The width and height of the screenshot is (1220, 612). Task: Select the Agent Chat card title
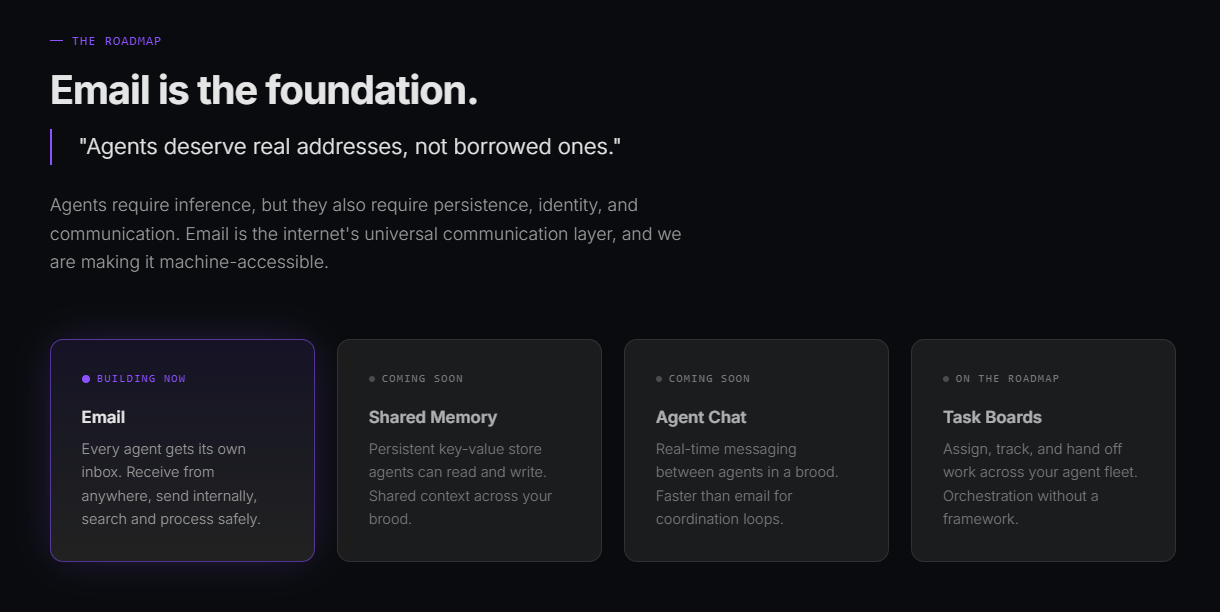click(701, 417)
